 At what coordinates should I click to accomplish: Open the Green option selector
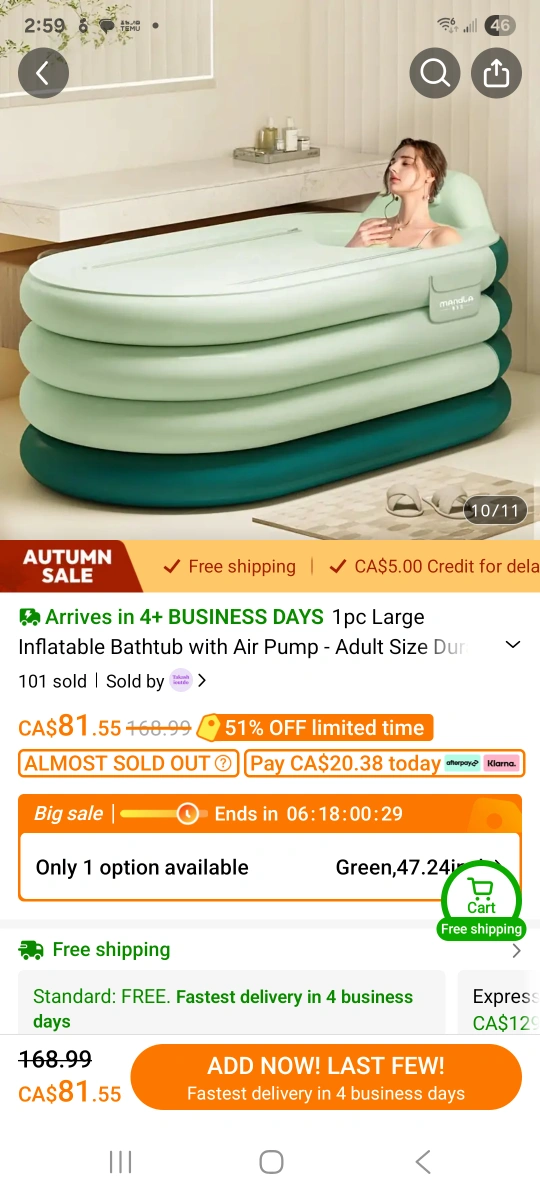[x=270, y=867]
